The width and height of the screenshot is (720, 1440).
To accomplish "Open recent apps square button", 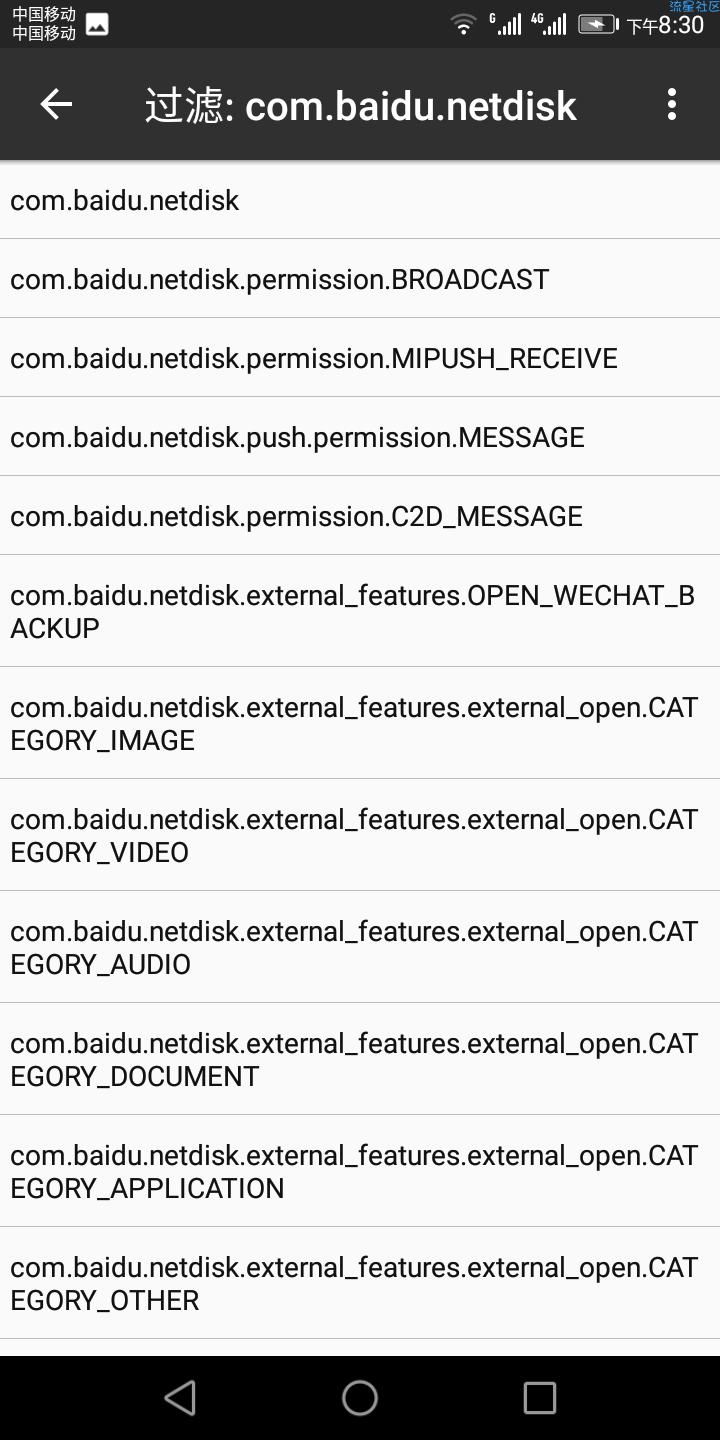I will coord(540,1398).
